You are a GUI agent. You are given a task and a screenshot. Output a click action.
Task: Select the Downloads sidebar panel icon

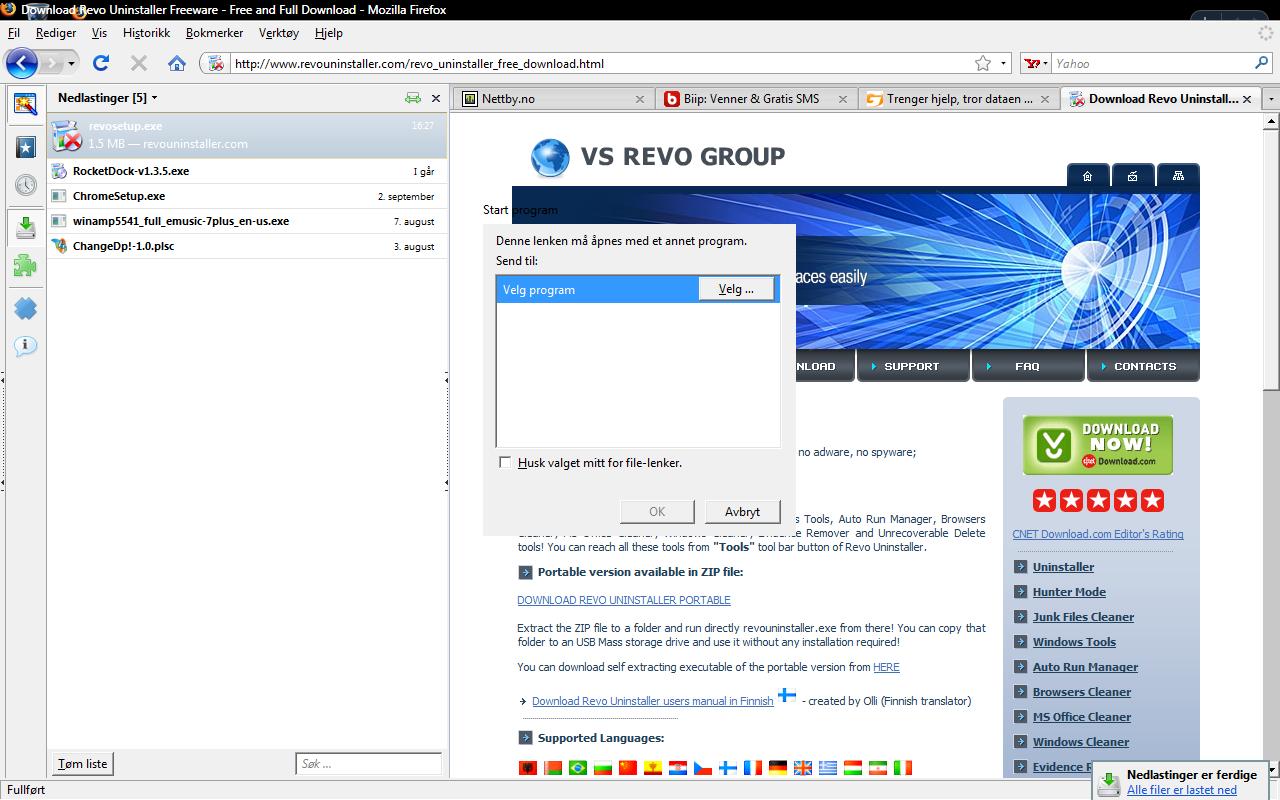[25, 227]
